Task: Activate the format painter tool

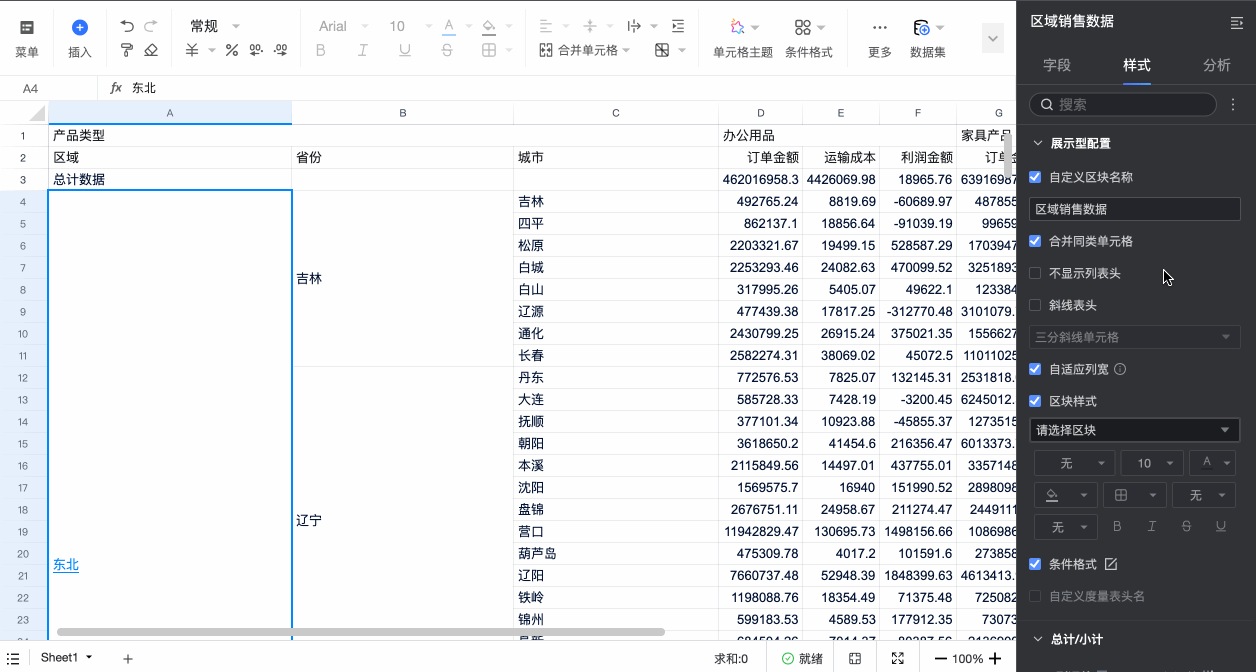Action: (x=127, y=50)
